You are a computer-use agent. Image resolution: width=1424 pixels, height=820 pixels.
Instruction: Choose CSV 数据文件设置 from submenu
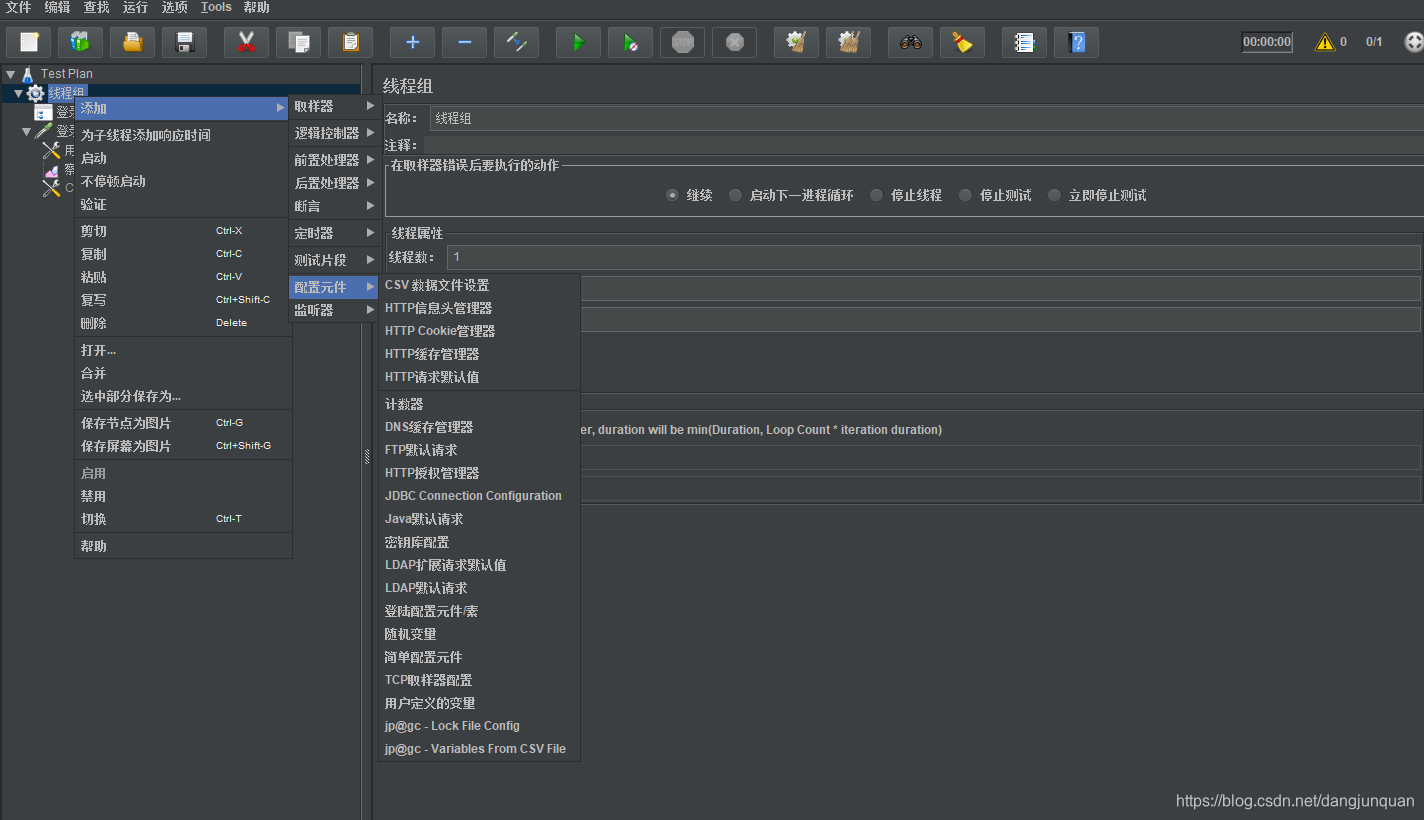480,285
